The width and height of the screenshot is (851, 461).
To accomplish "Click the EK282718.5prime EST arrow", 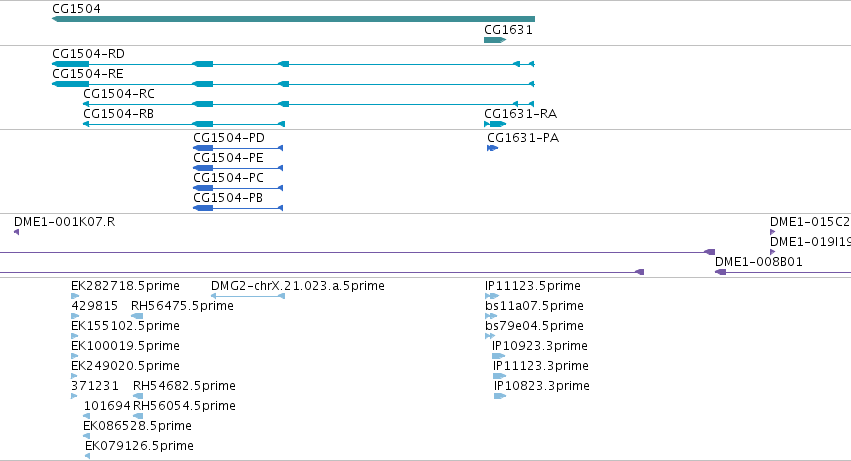I will pos(75,296).
